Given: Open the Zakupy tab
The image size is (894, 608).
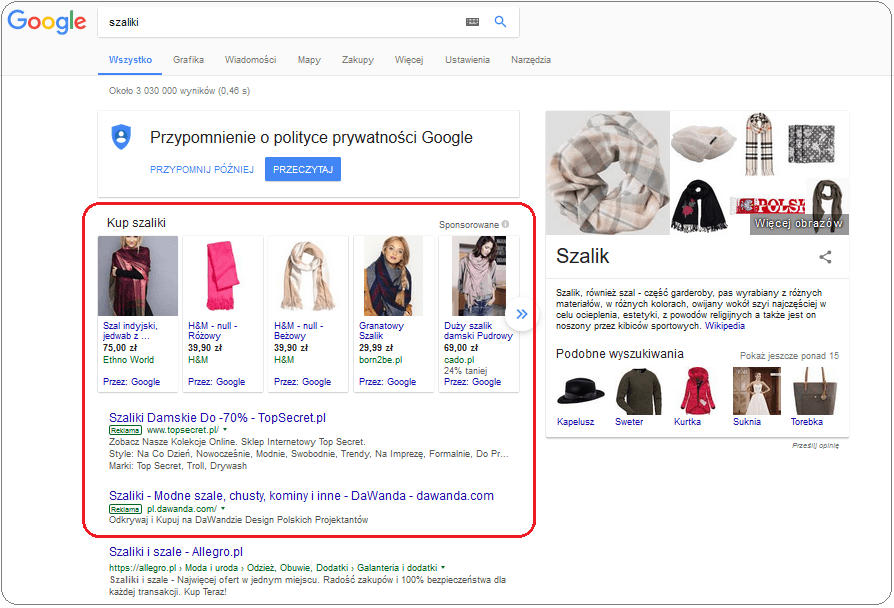Looking at the screenshot, I should [x=357, y=60].
